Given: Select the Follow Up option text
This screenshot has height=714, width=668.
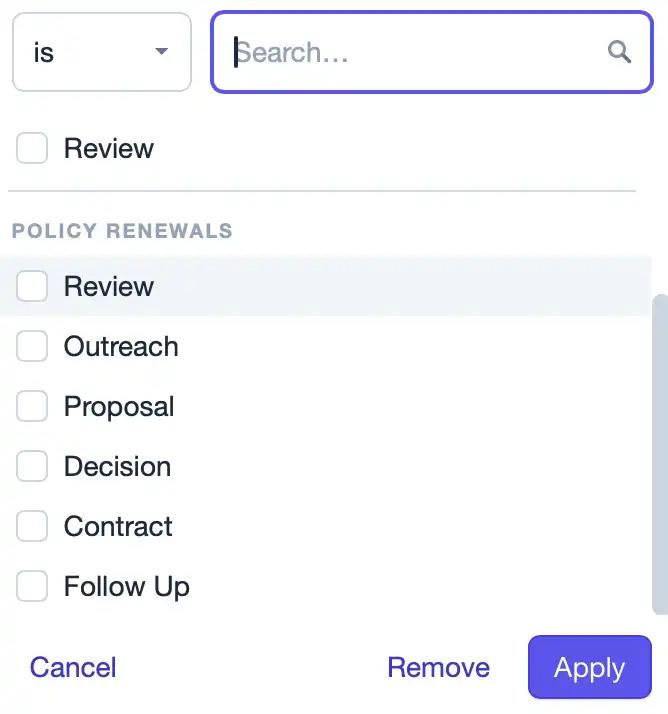Looking at the screenshot, I should click(127, 586).
